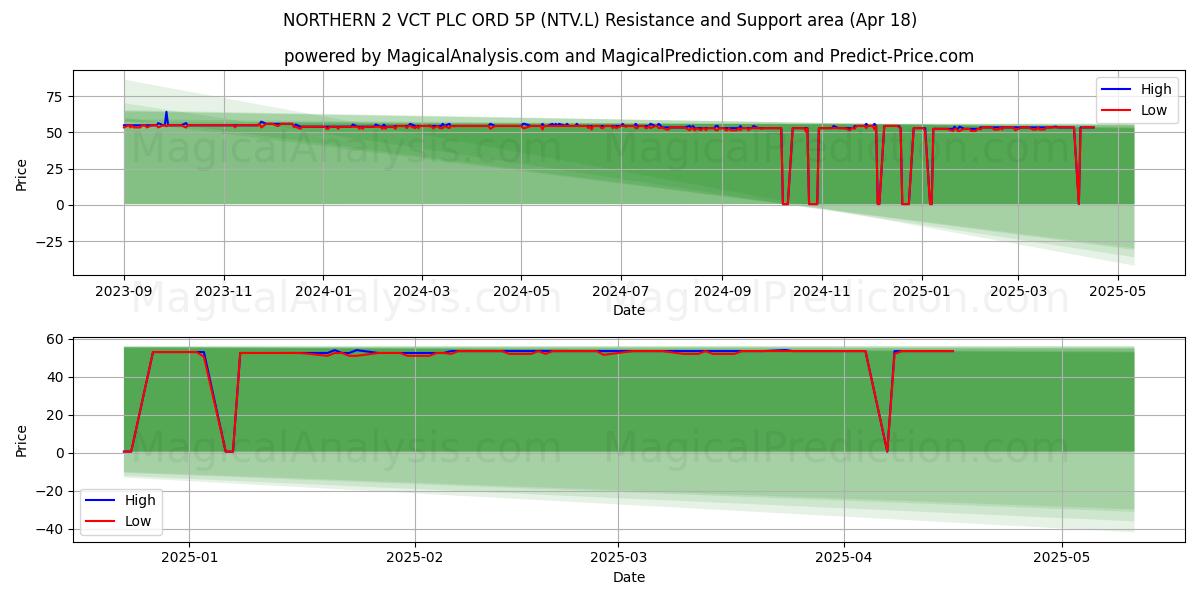
Task: Click the 60 price tick in bottom chart
Action: click(57, 340)
